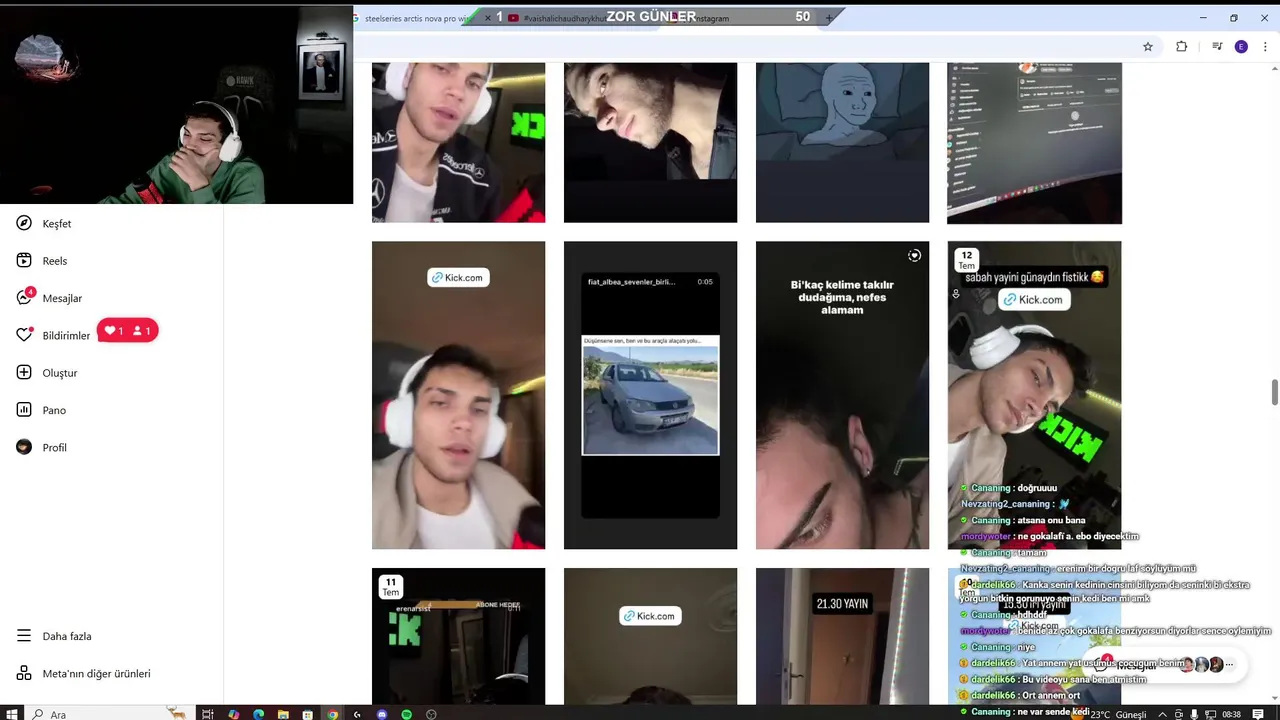Open Mesajlar with unread badge

pos(49,298)
